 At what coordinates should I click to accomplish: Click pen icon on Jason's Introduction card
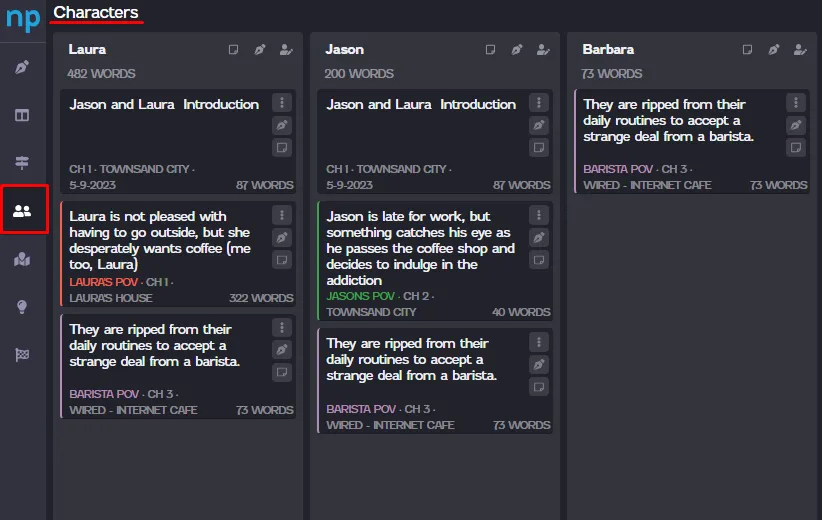point(538,125)
